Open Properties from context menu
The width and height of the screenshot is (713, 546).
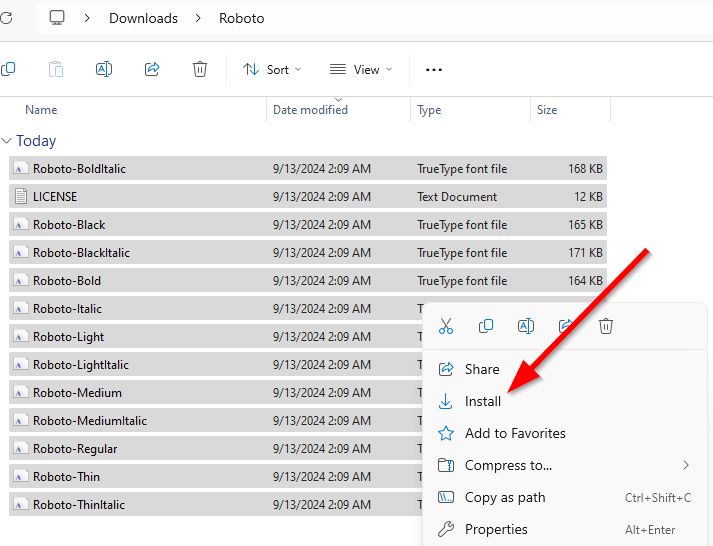point(564,529)
